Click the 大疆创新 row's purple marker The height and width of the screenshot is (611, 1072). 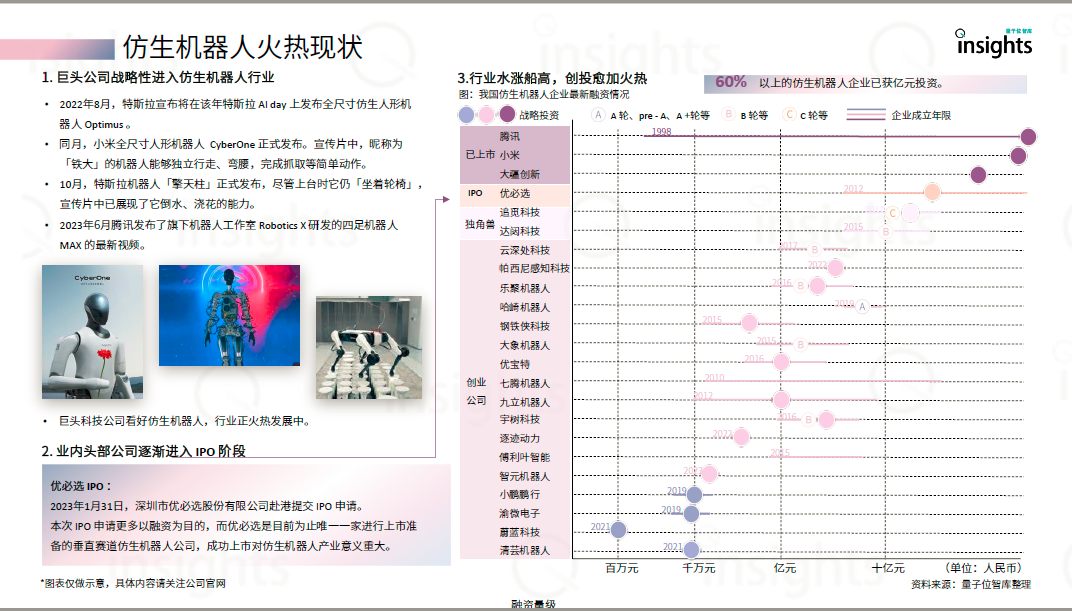(x=978, y=175)
